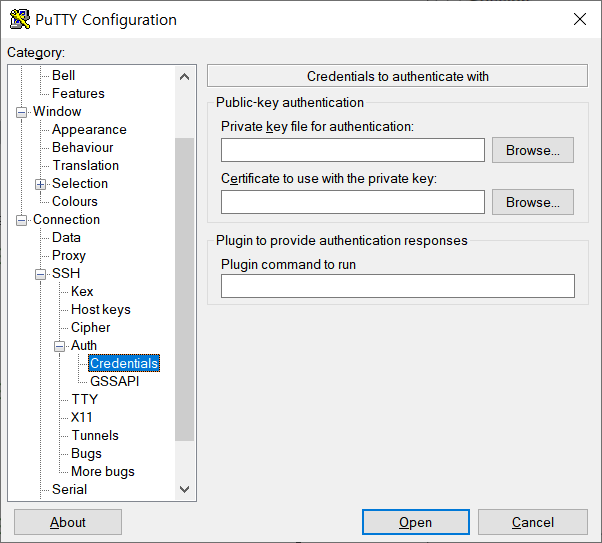Image resolution: width=602 pixels, height=543 pixels.
Task: Open the Serial settings
Action: point(69,490)
